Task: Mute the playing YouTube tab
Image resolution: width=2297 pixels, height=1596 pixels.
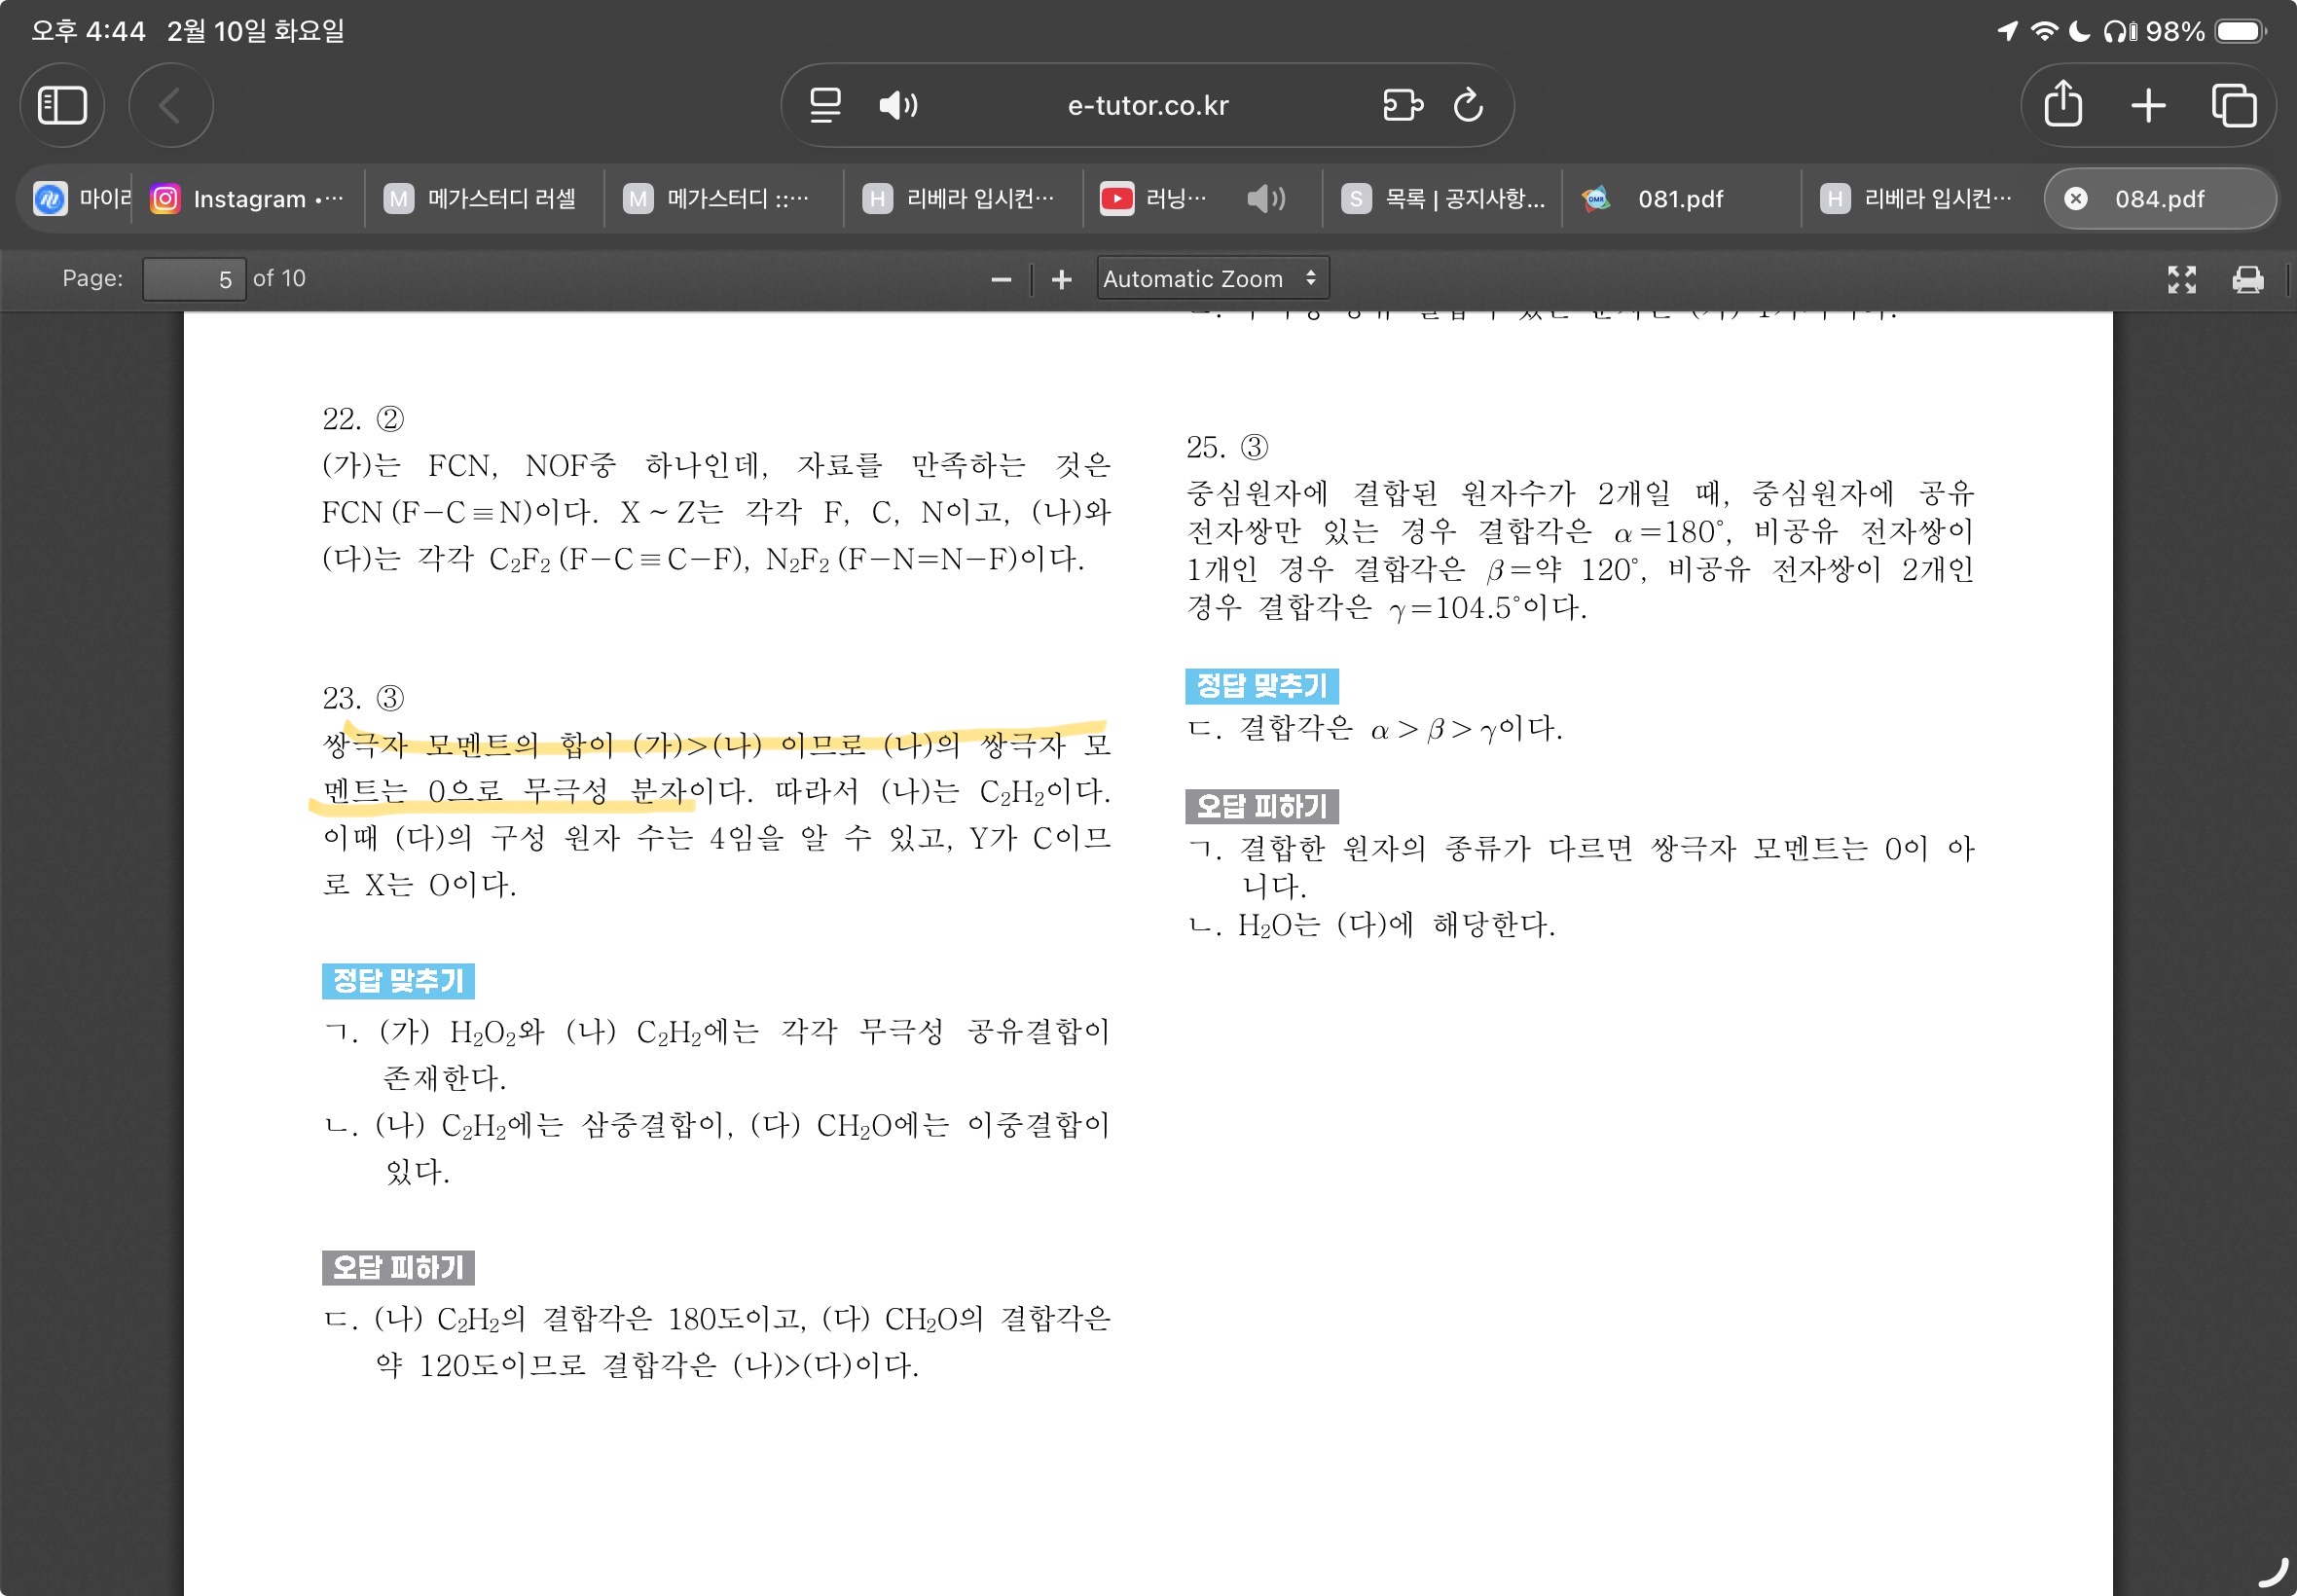Action: (1265, 199)
